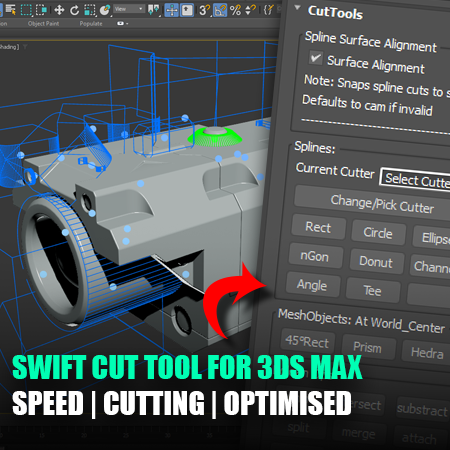Click the Use Pivot Point Center icon
The width and height of the screenshot is (450, 450).
point(153,10)
